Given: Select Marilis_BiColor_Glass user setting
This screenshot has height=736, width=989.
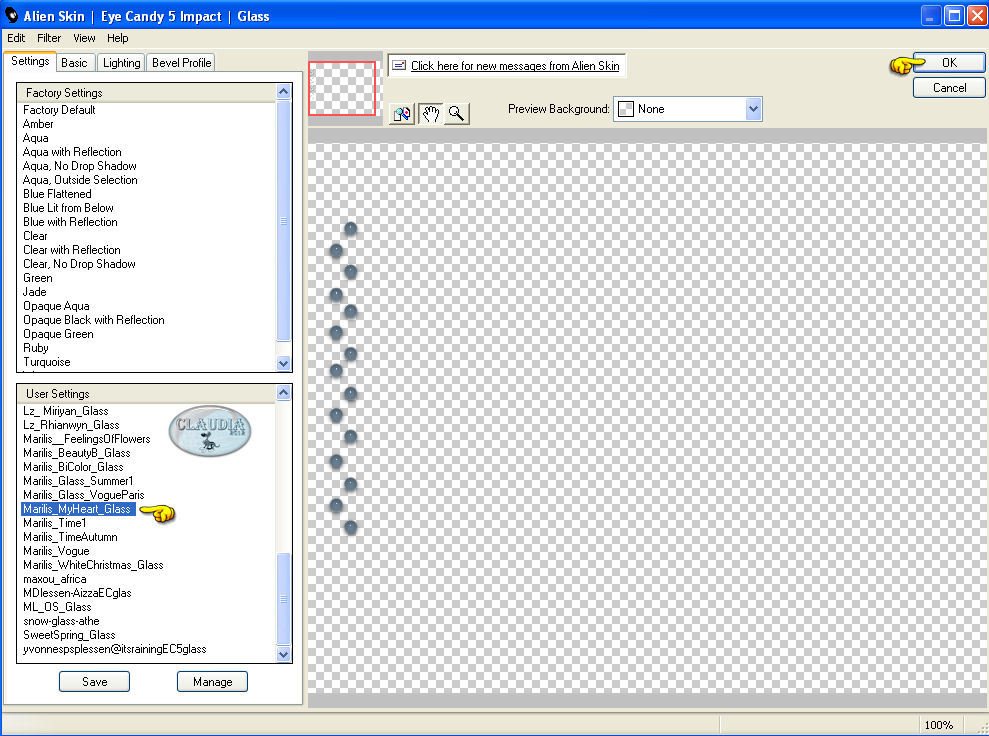Looking at the screenshot, I should (73, 467).
